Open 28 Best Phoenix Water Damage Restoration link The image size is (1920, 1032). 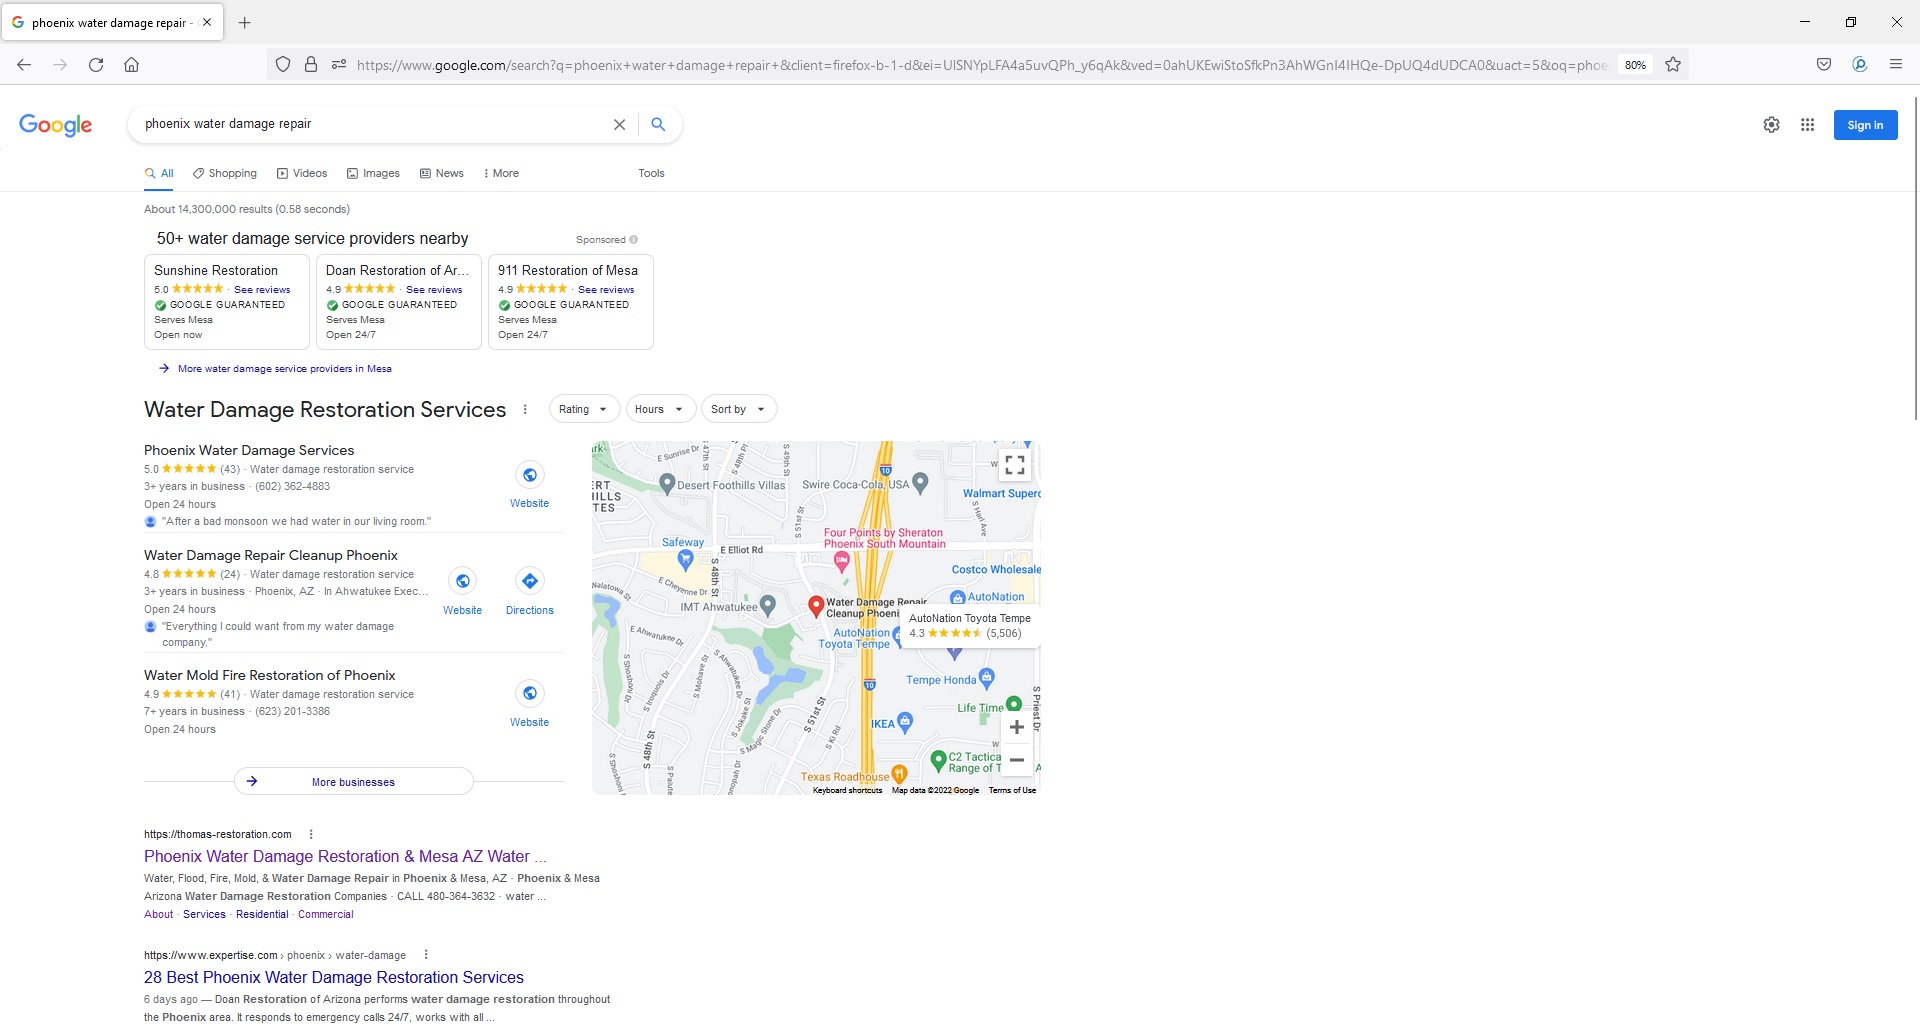coord(334,977)
